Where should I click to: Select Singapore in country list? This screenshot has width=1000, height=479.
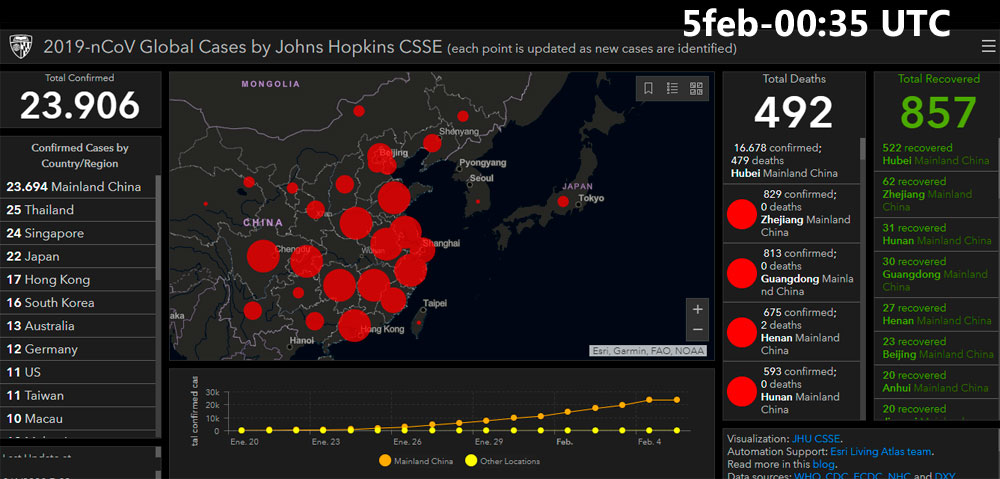(x=78, y=233)
